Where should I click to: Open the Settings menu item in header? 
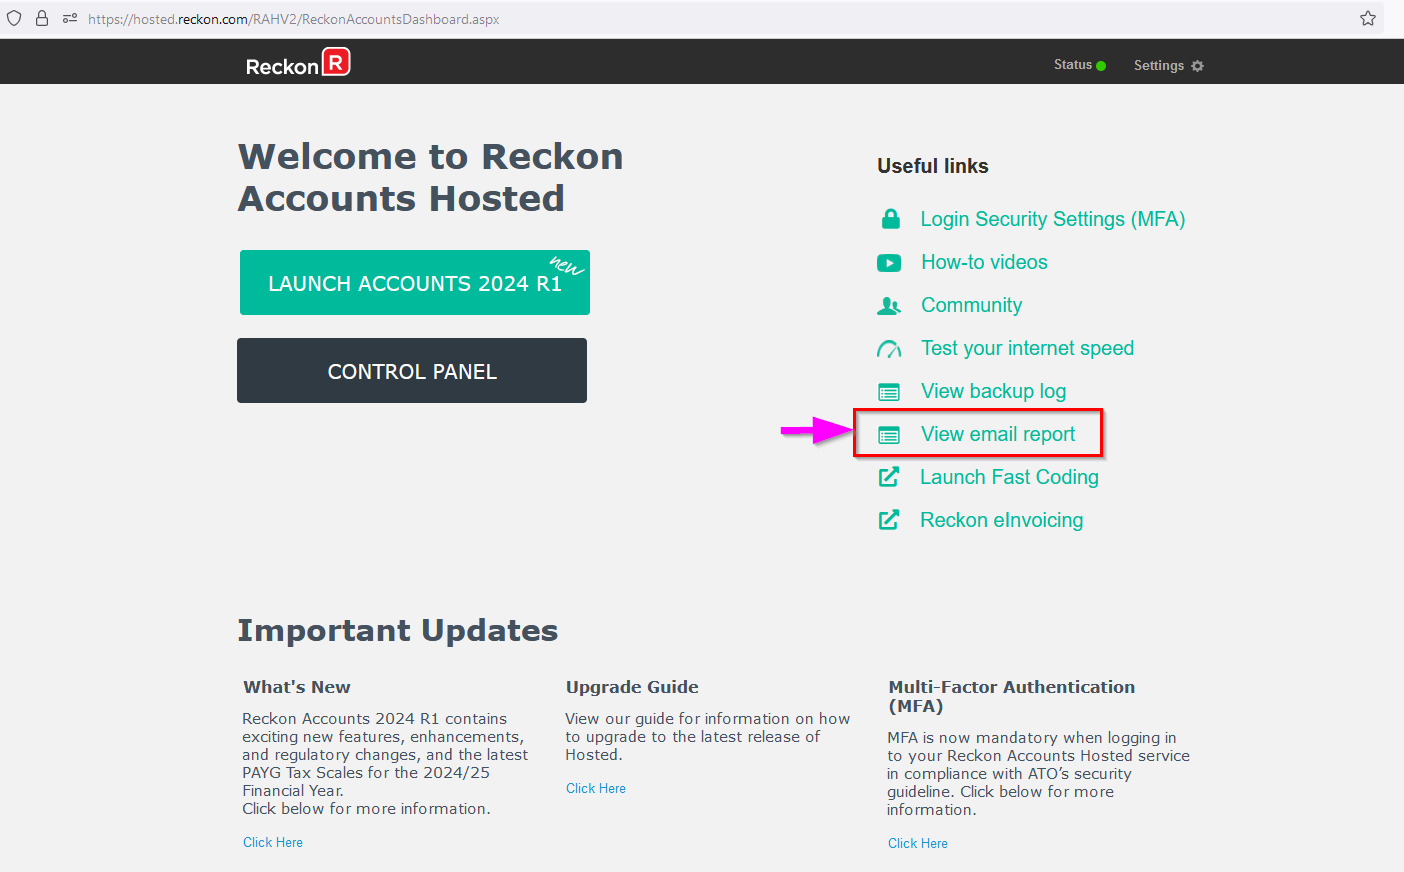click(1159, 66)
